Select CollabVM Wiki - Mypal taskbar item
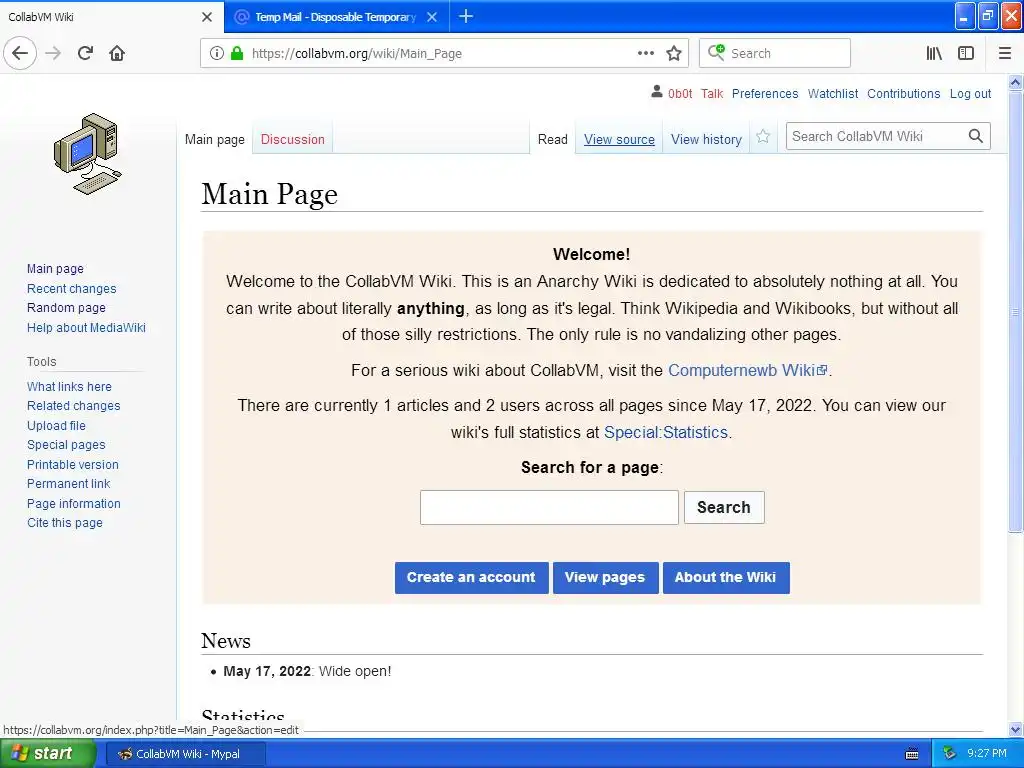 click(x=185, y=754)
